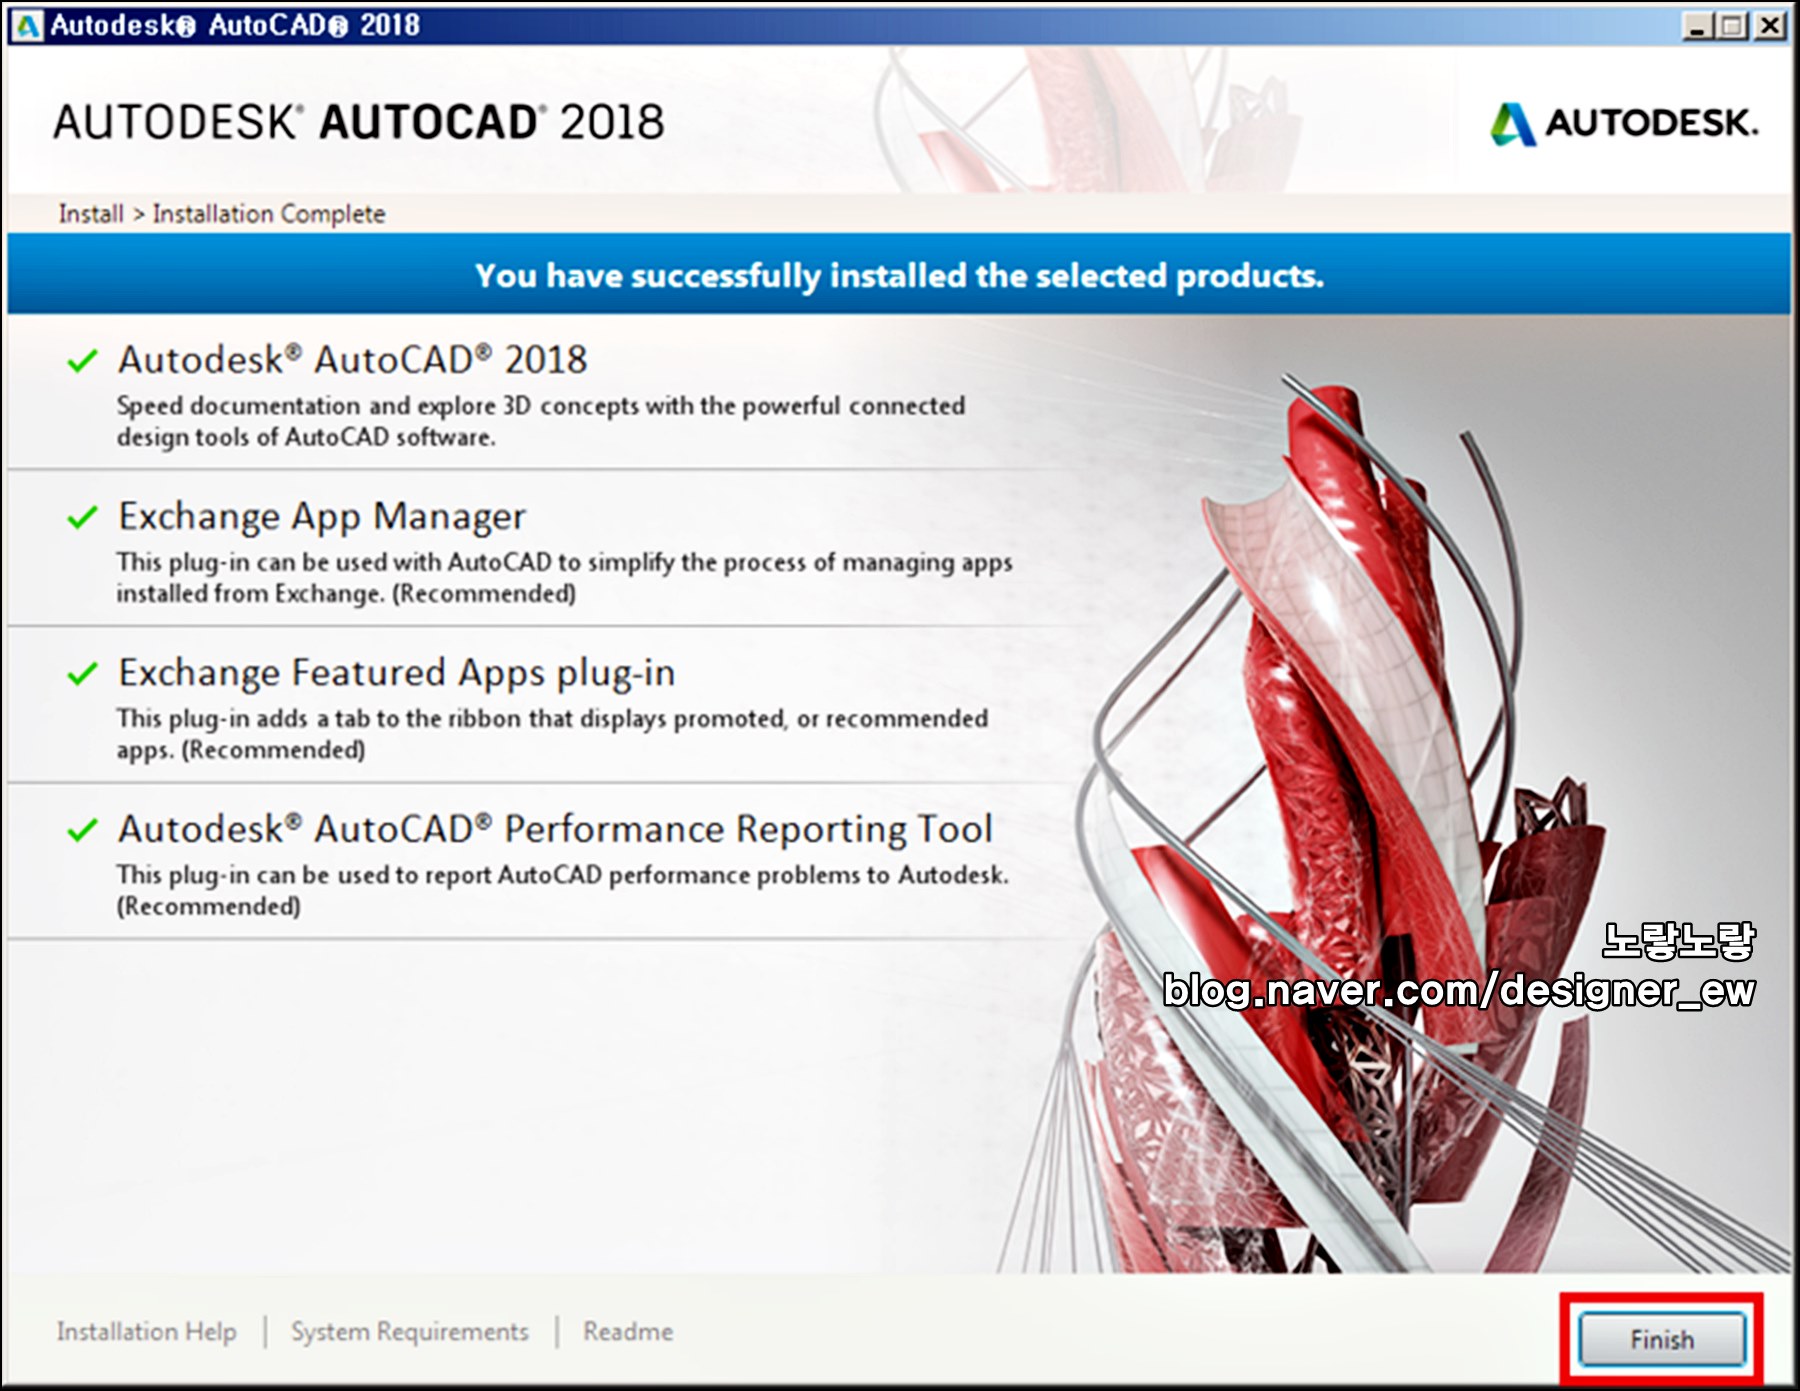Click the Finish button
Image resolution: width=1800 pixels, height=1391 pixels.
pos(1662,1339)
